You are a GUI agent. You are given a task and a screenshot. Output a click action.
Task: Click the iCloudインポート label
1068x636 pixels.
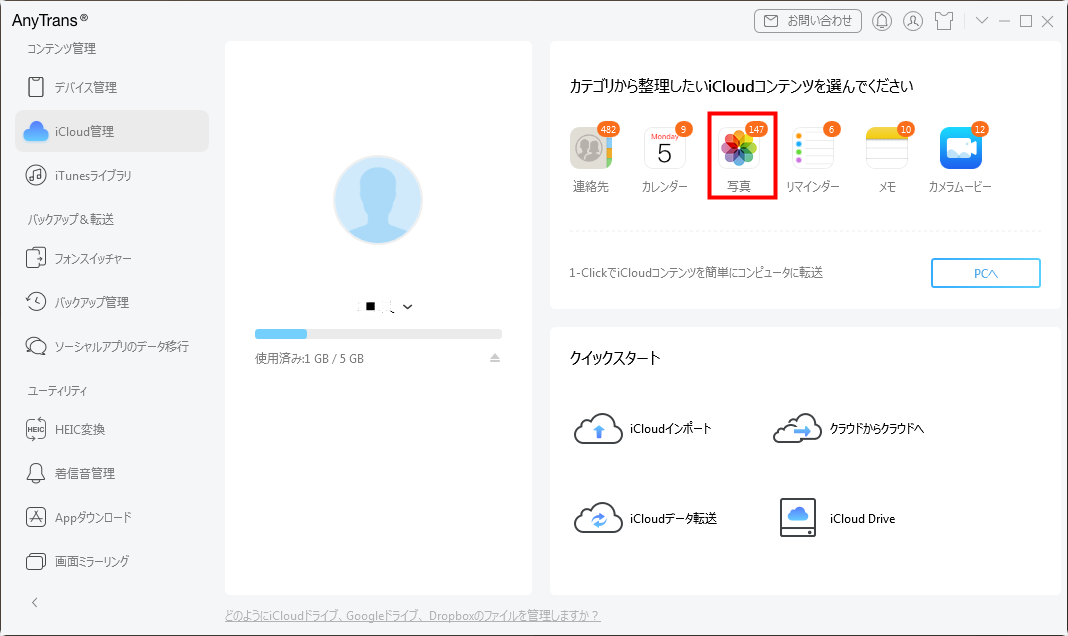coord(670,428)
